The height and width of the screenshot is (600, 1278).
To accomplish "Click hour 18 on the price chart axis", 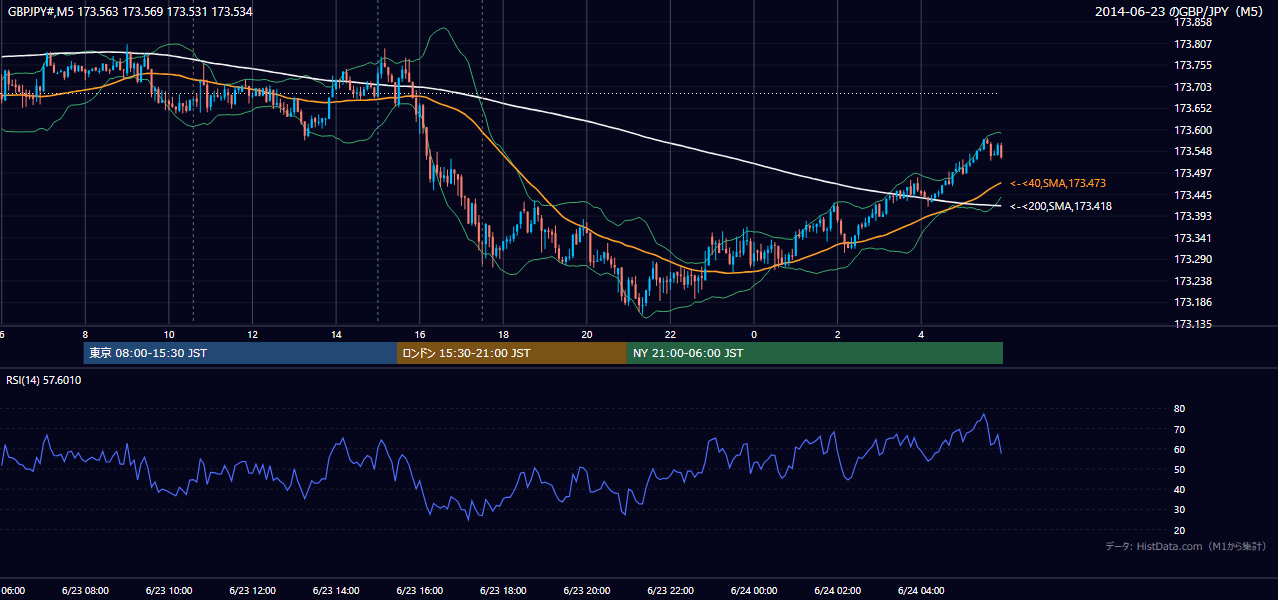I will coord(503,334).
